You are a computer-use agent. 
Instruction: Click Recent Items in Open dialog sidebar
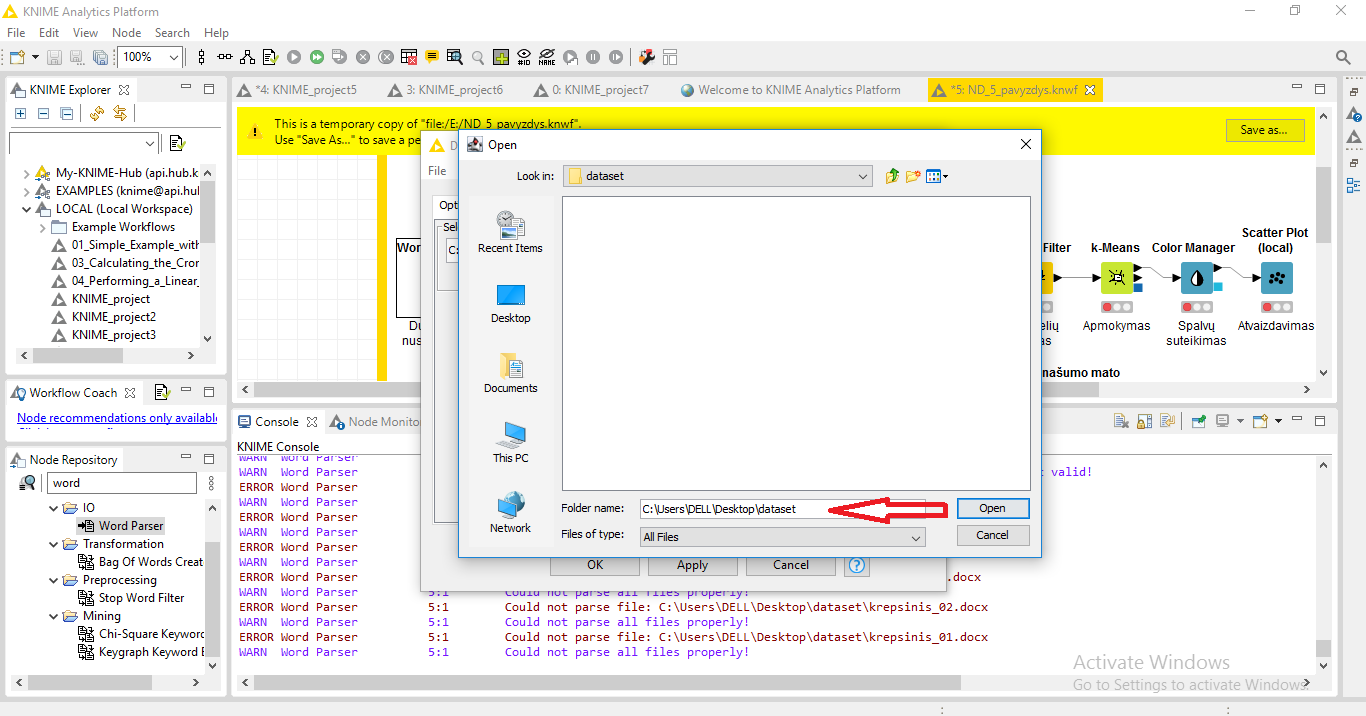(510, 233)
